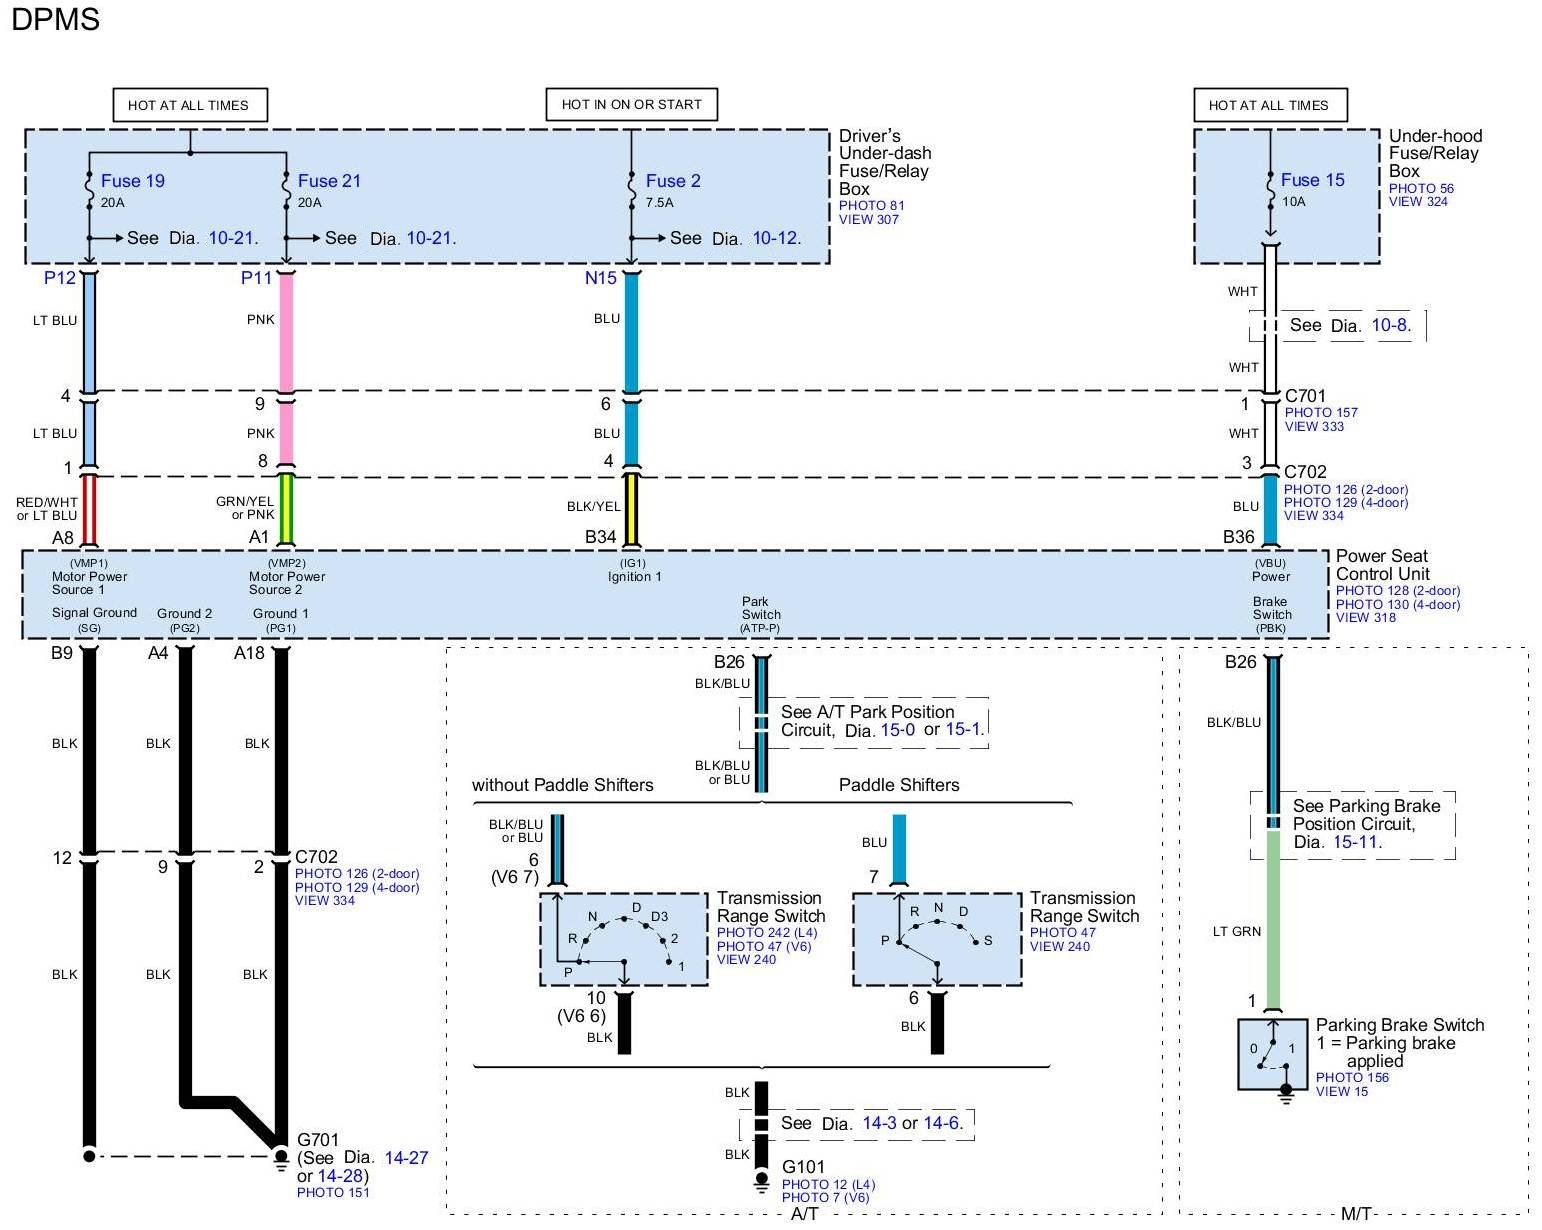1542x1230 pixels.
Task: Open diagram 10-8 reference link
Action: click(1390, 325)
